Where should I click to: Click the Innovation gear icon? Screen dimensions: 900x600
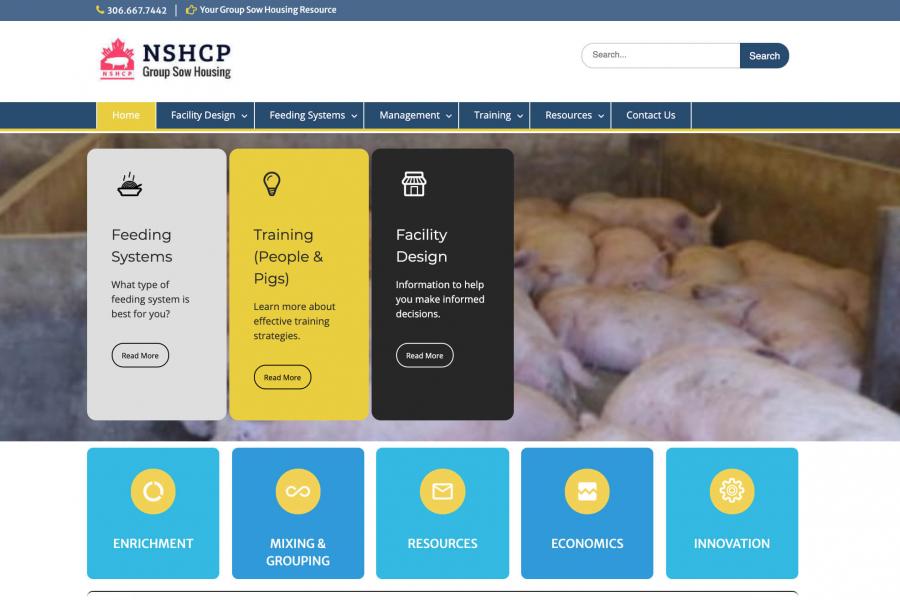(x=732, y=491)
